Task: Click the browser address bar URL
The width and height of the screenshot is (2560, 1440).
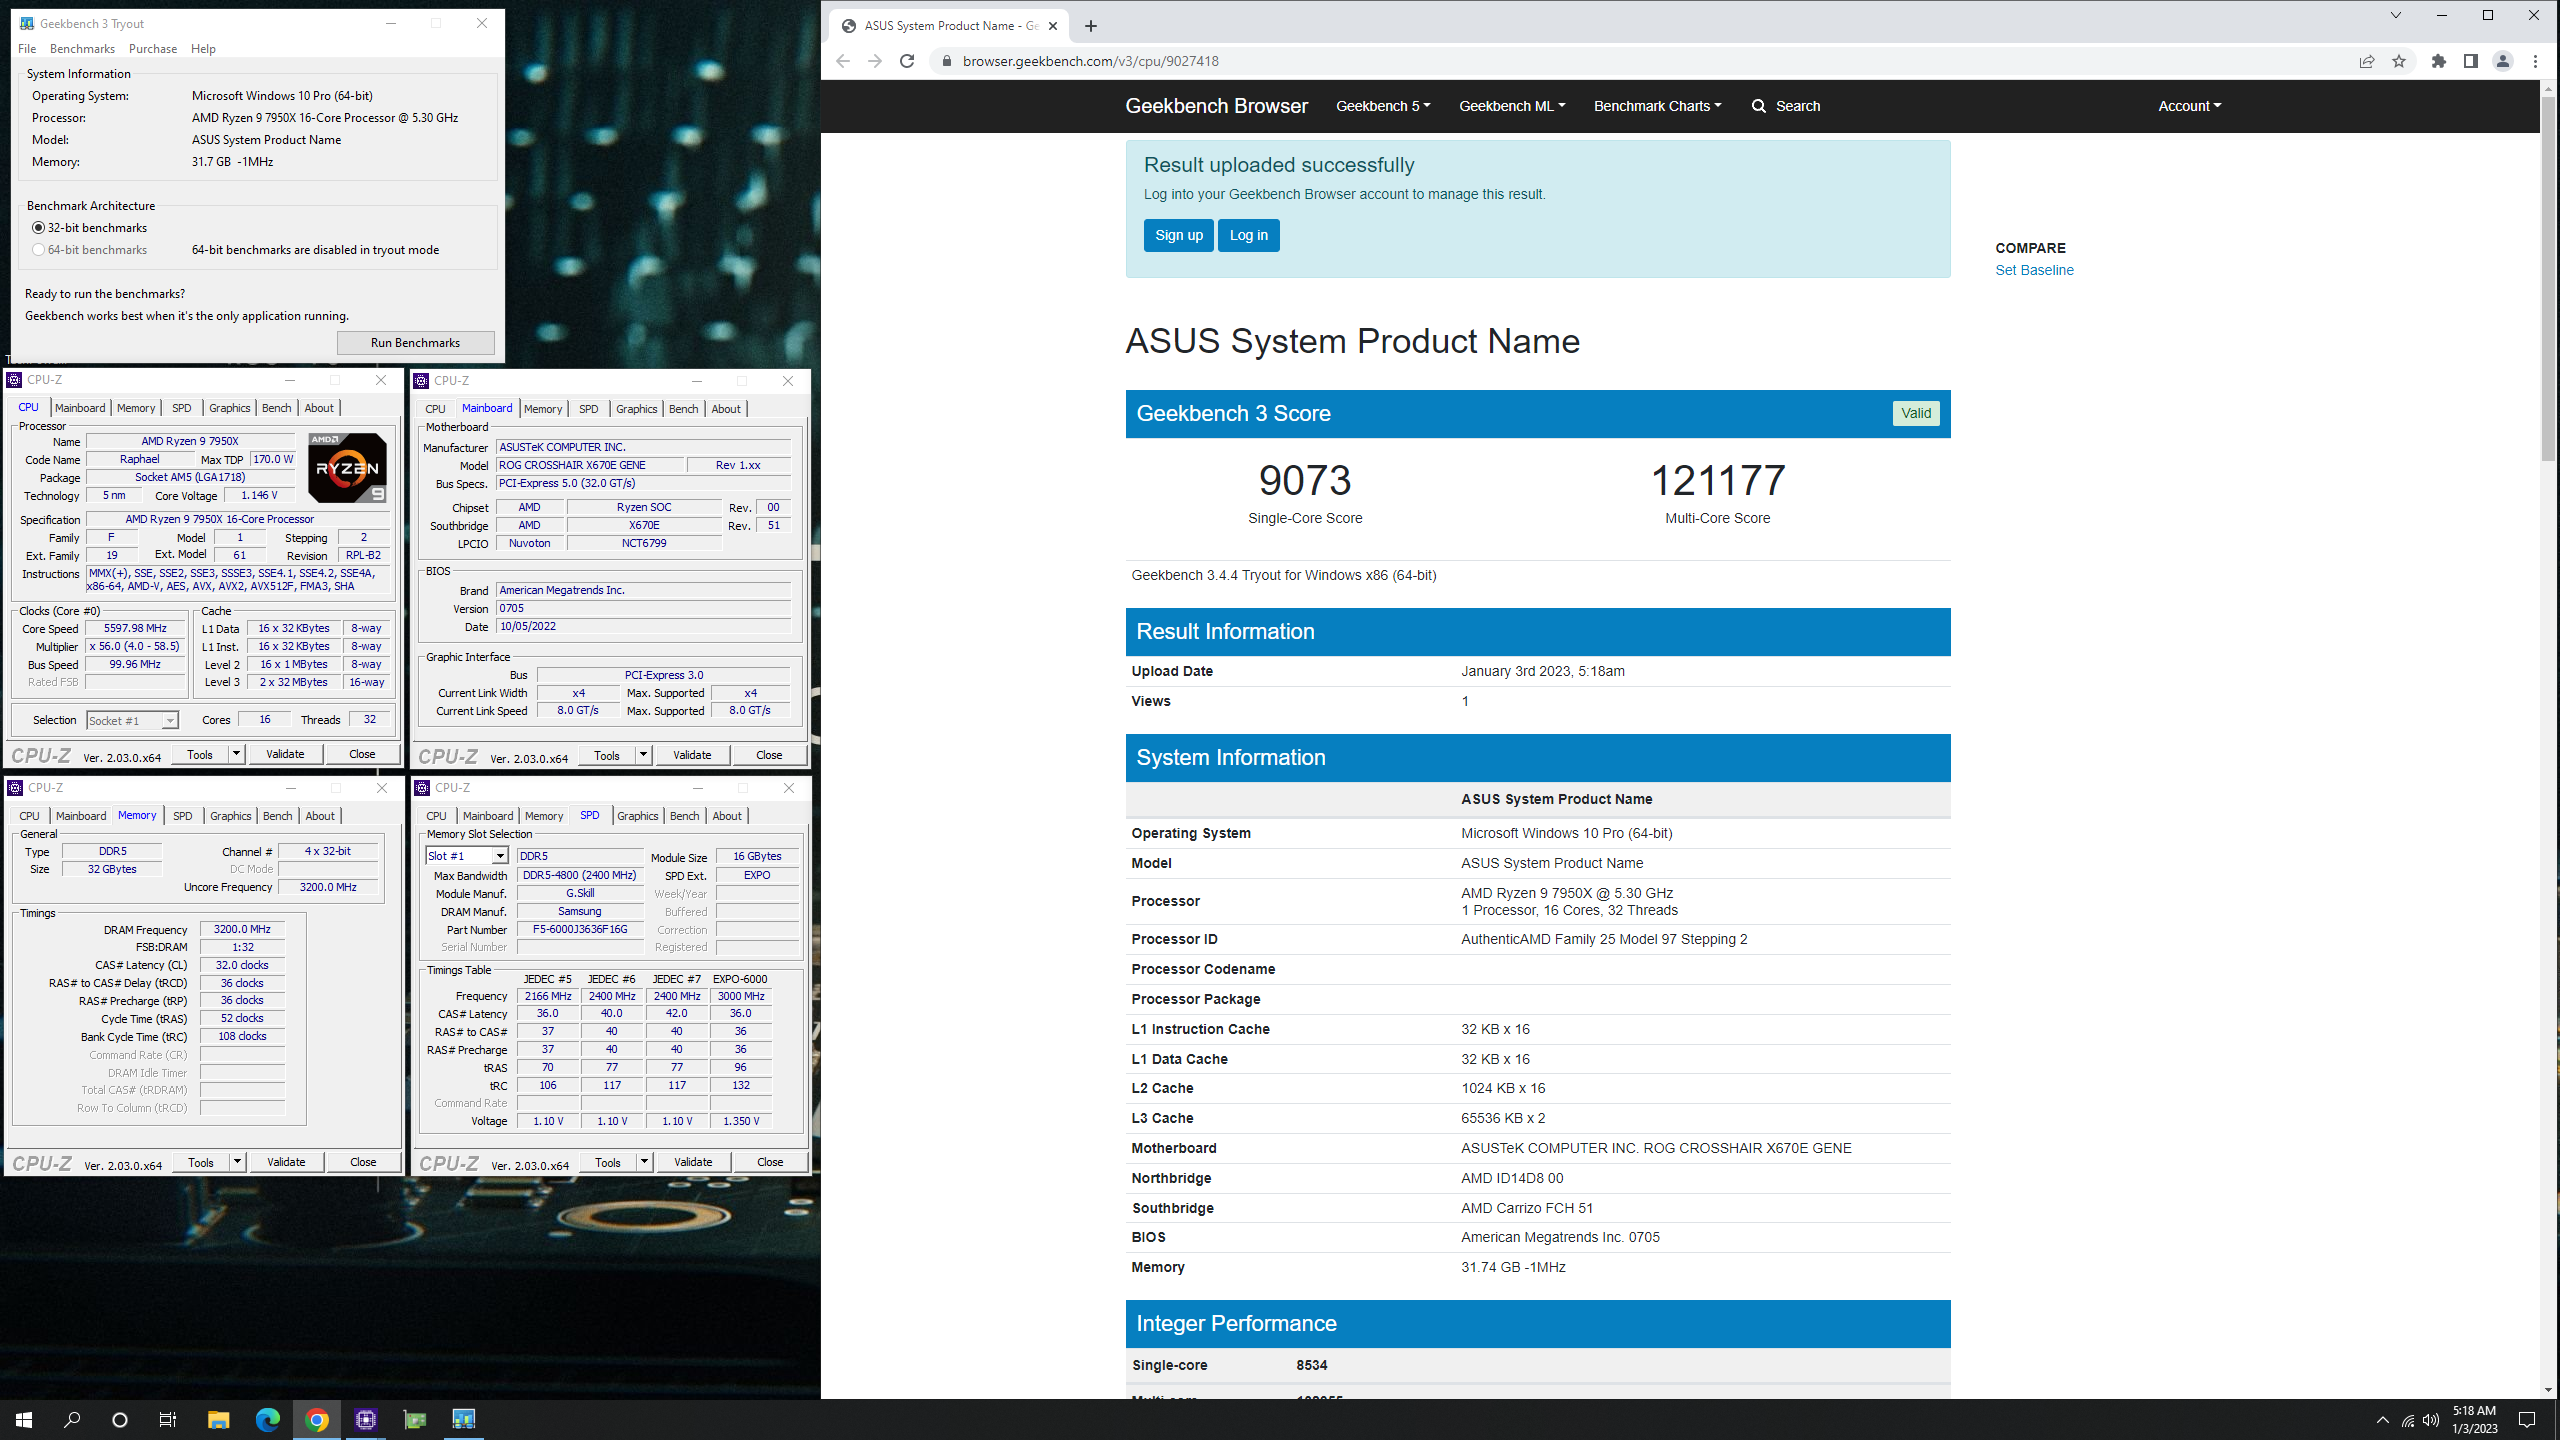Action: 1090,61
